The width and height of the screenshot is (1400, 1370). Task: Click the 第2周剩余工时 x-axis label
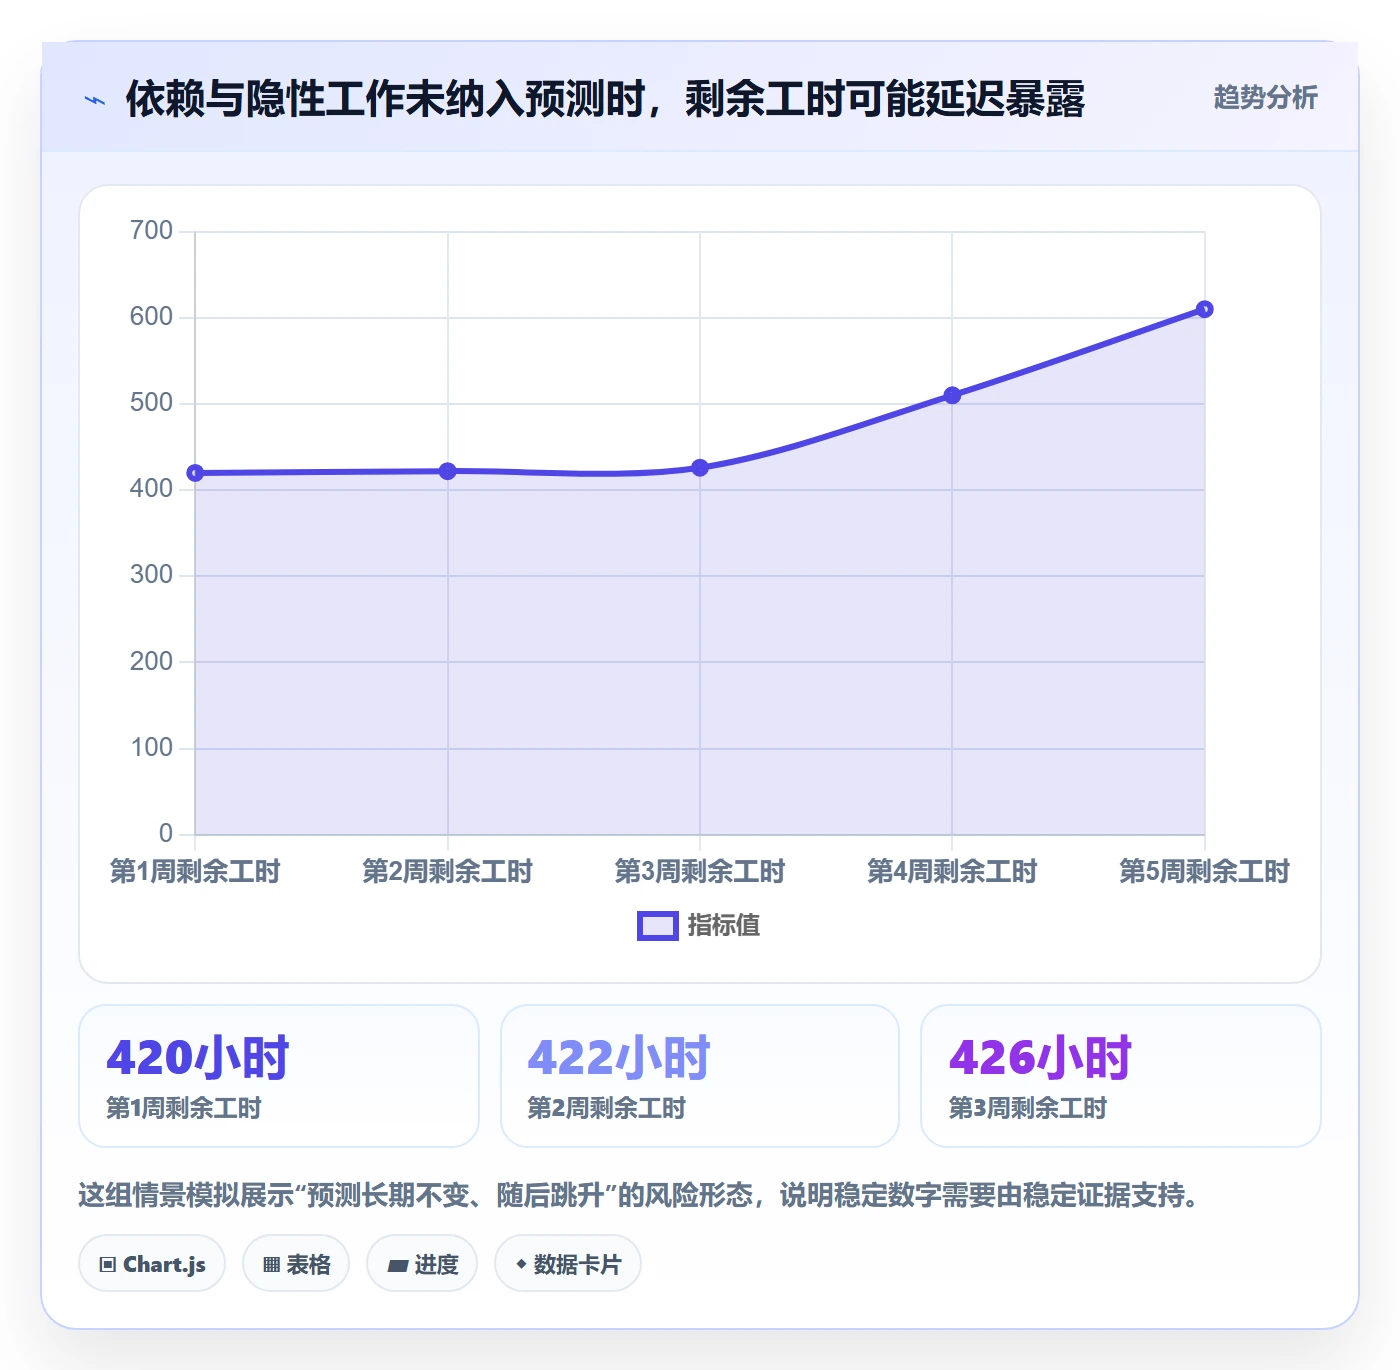(x=448, y=871)
